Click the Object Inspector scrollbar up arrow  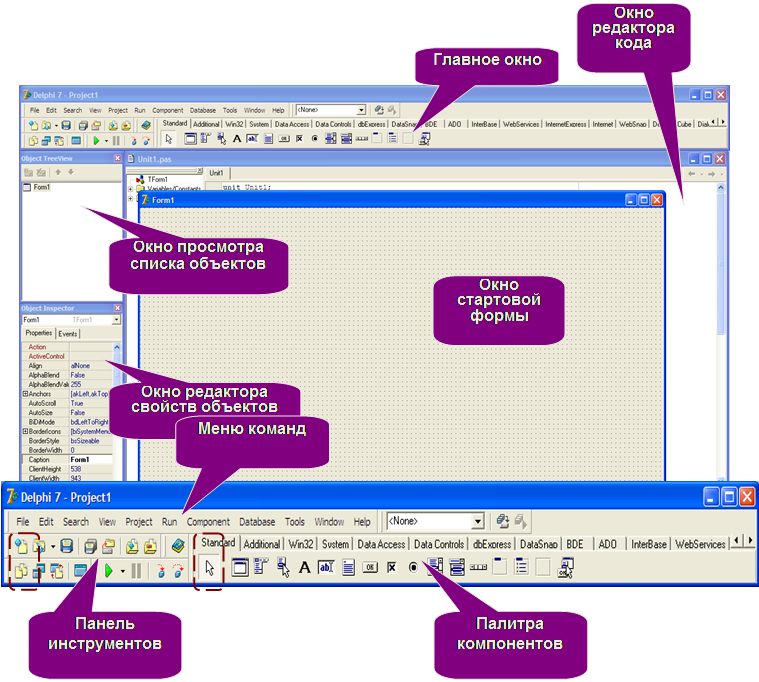(117, 347)
